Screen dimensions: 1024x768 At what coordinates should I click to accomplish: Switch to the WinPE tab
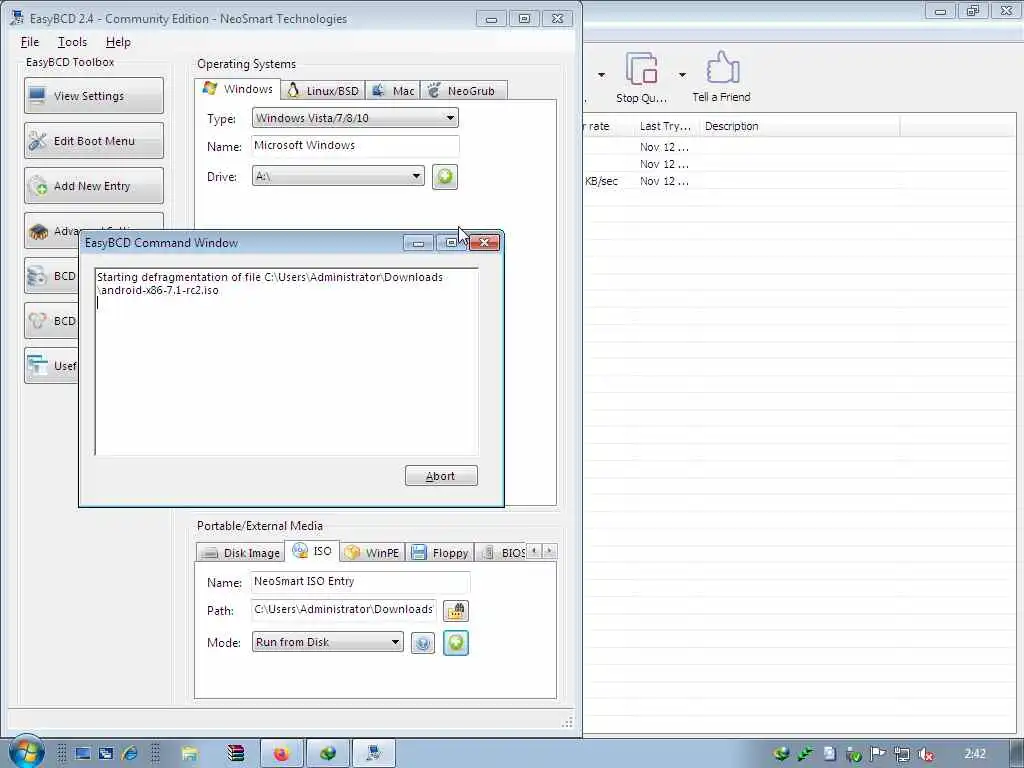point(372,552)
